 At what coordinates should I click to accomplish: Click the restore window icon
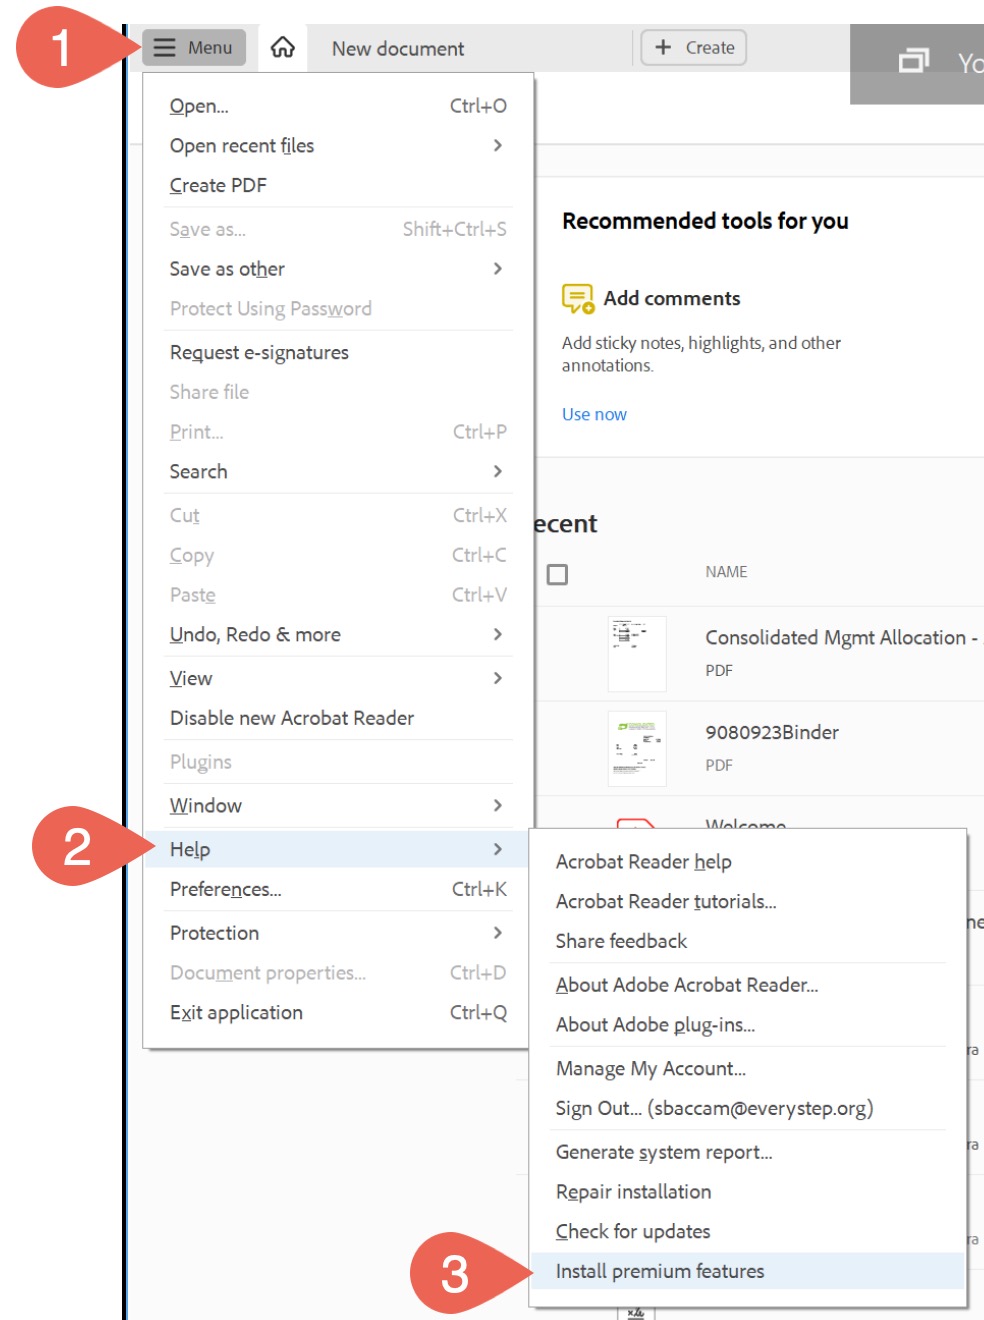pyautogui.click(x=914, y=61)
